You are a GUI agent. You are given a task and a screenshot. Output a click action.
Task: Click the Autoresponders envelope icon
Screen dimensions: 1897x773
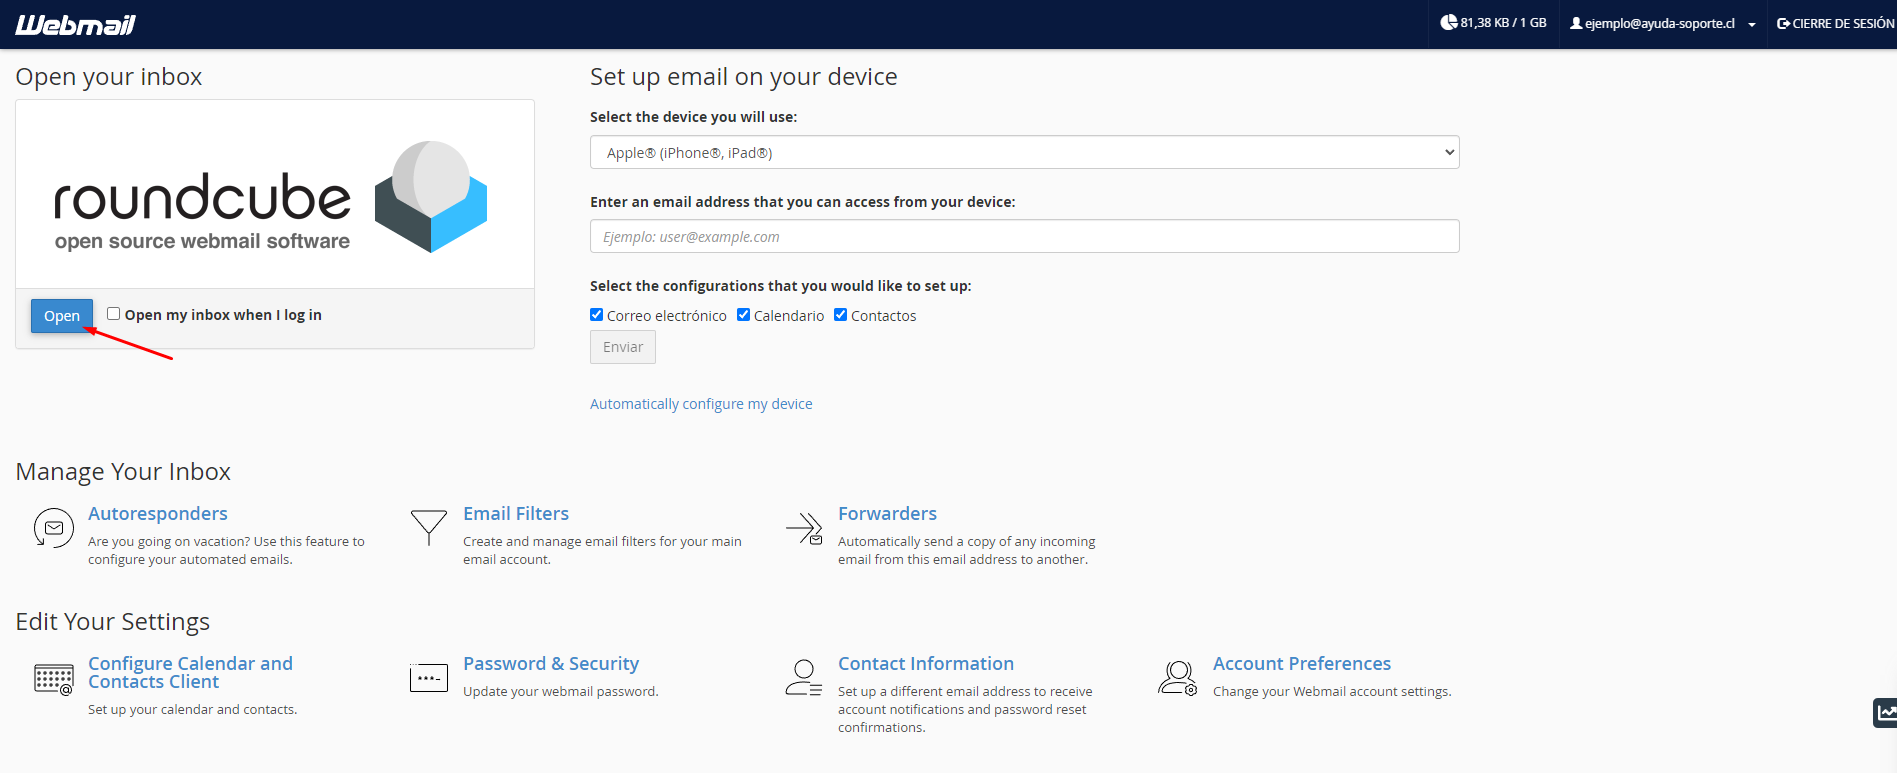(x=54, y=527)
